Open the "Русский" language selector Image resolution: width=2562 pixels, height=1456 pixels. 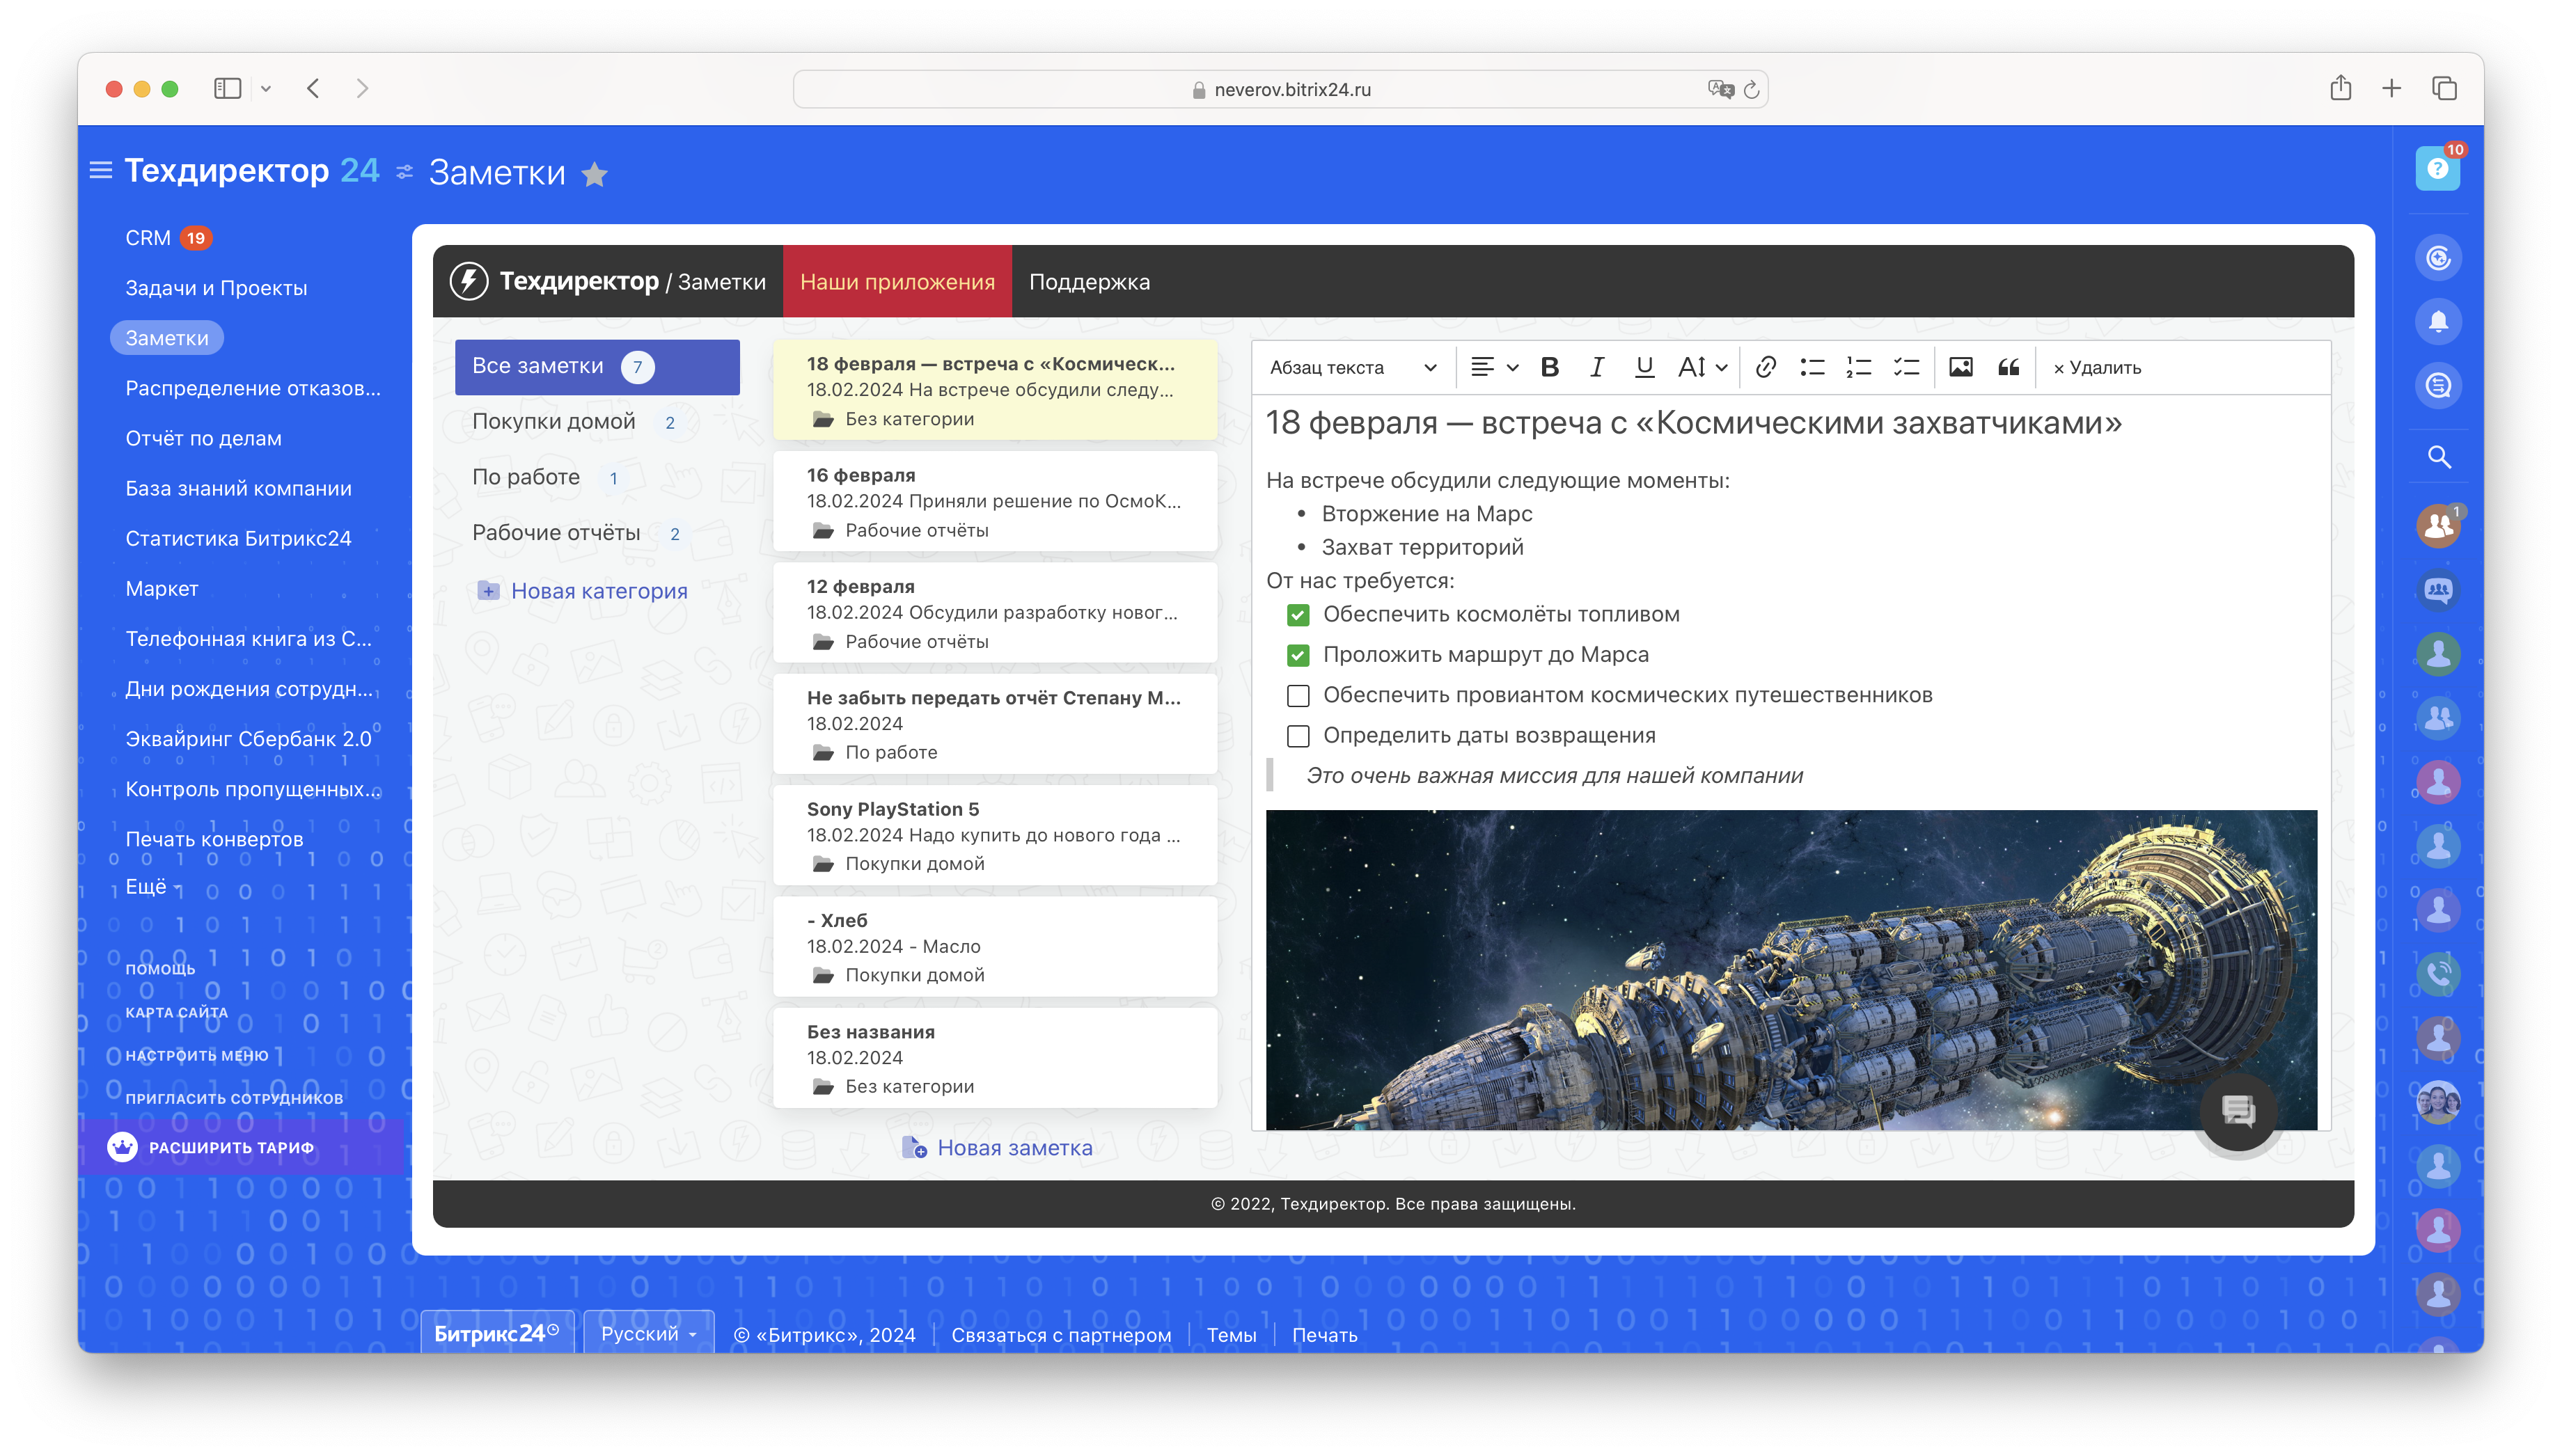[x=648, y=1333]
